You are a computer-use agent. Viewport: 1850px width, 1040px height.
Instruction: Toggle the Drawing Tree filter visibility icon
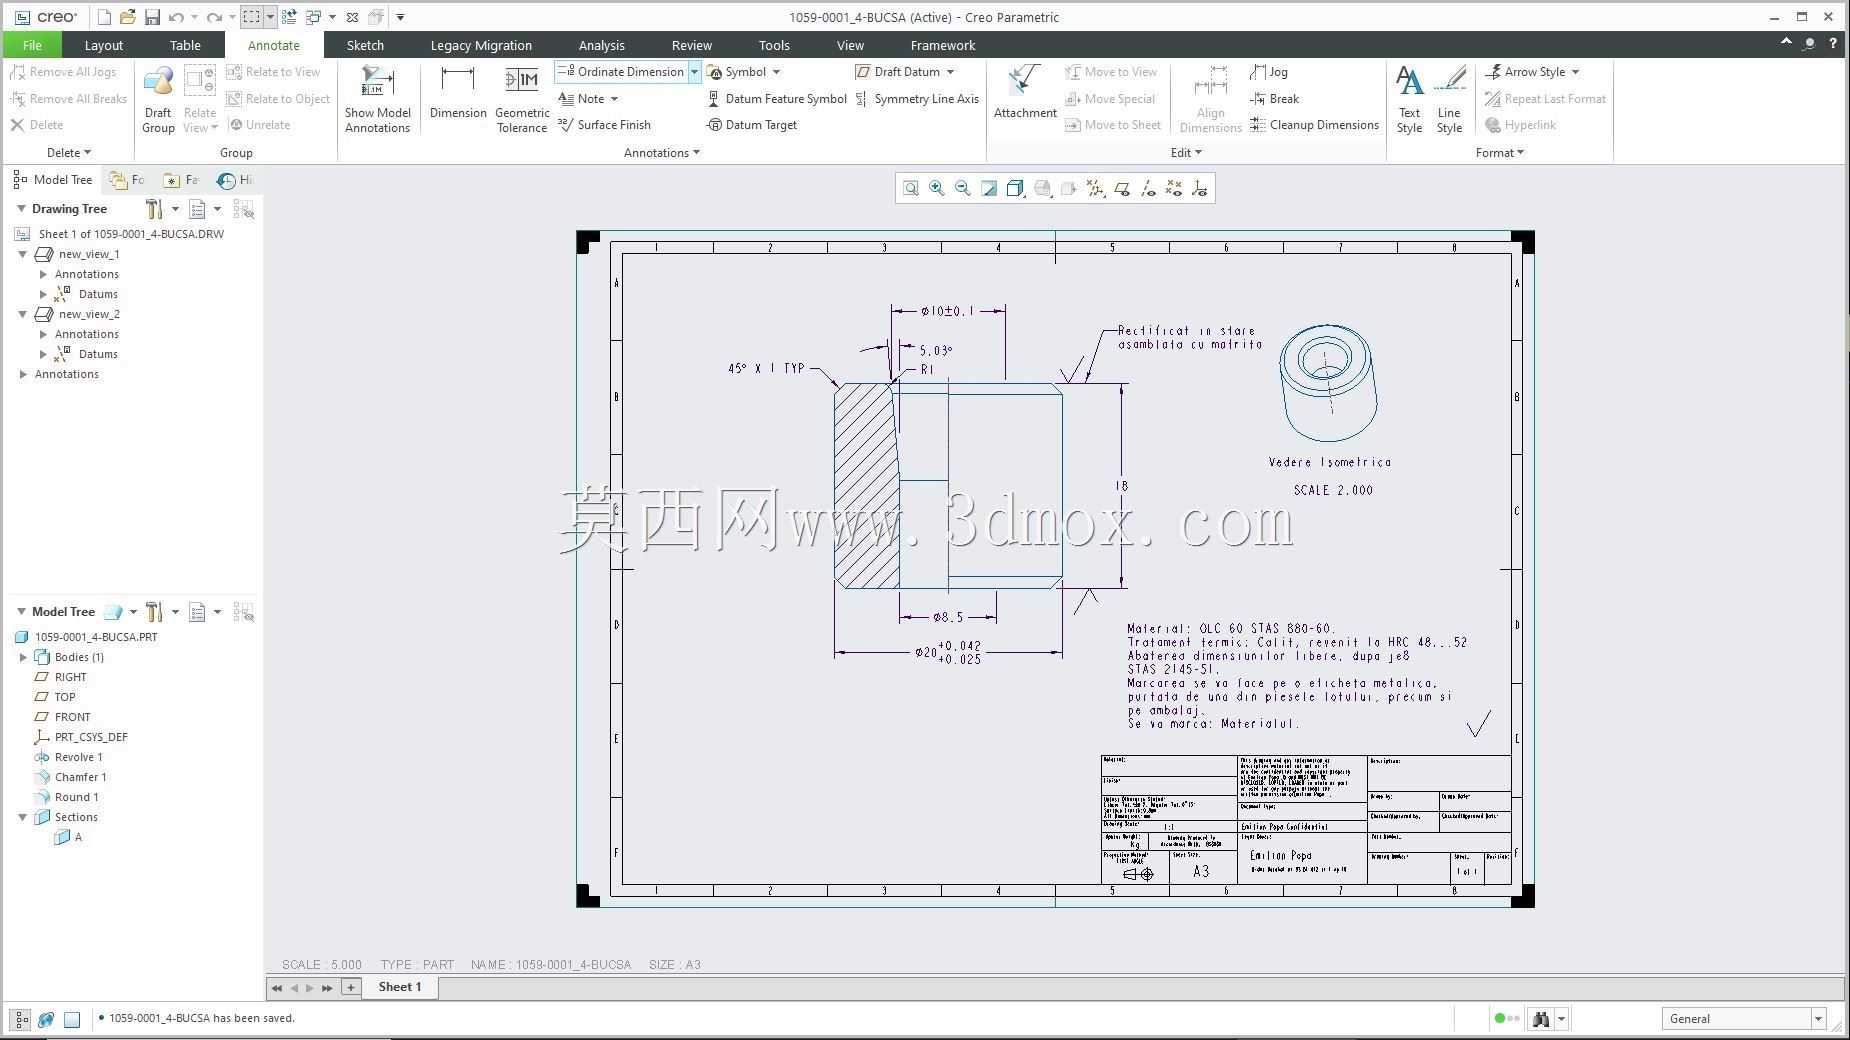point(243,209)
